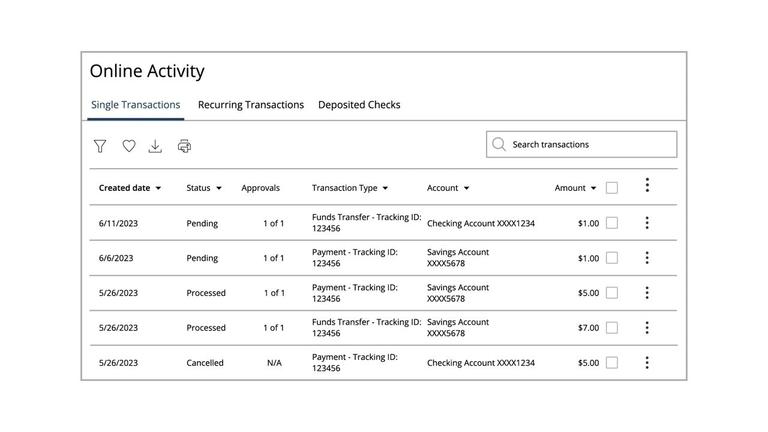Select the Single Transactions tab
This screenshot has width=768, height=432.
[136, 105]
